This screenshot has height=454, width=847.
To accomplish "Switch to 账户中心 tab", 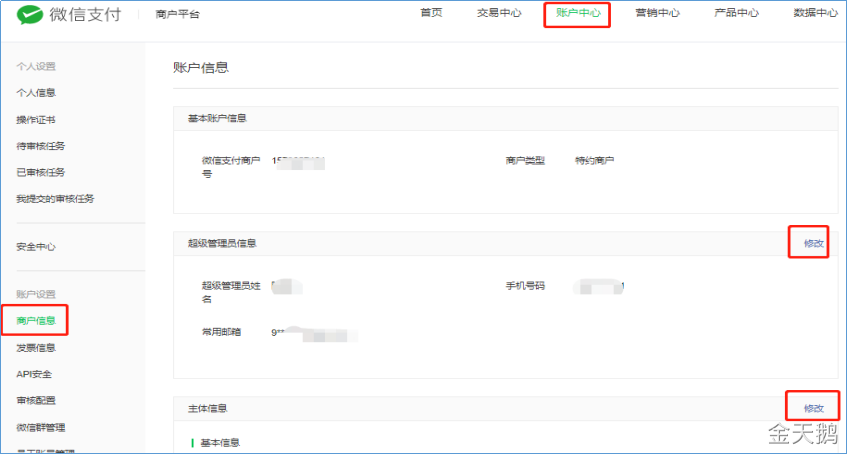I will [x=578, y=13].
